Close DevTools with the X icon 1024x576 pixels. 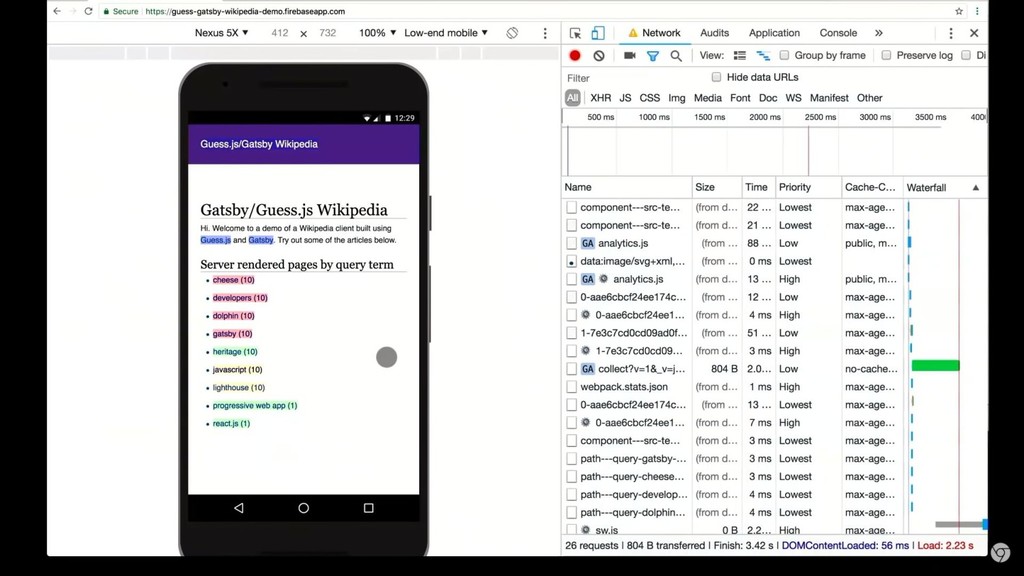974,33
